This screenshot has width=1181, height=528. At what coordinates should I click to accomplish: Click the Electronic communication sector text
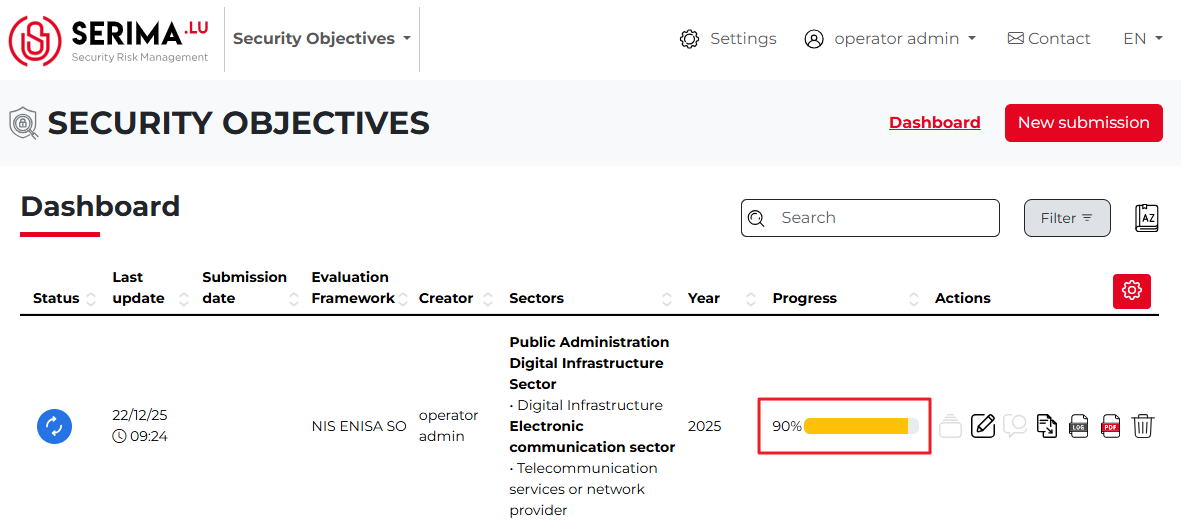[592, 437]
